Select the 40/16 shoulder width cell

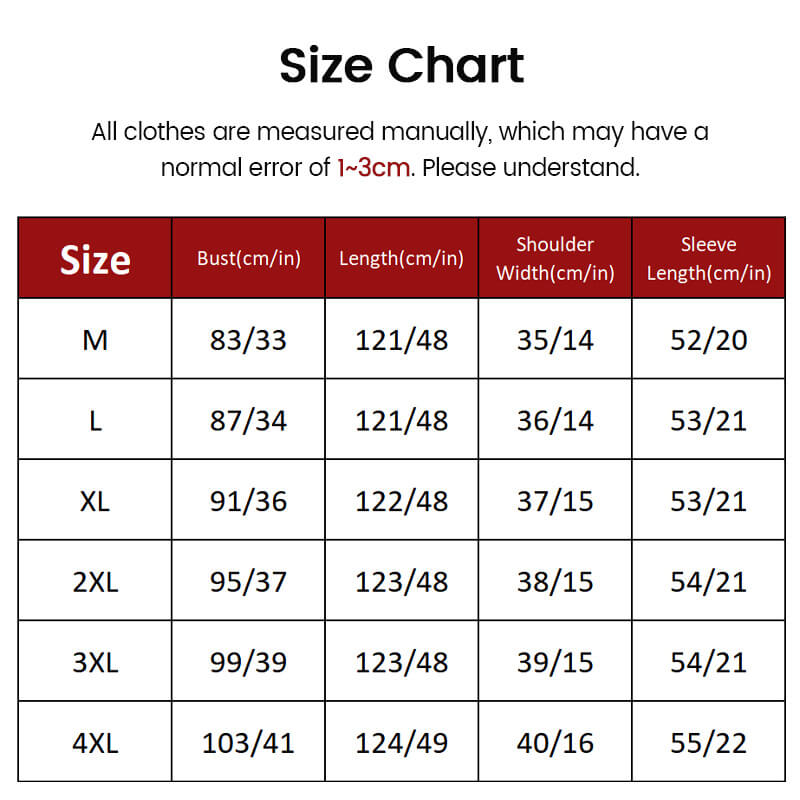coord(555,743)
